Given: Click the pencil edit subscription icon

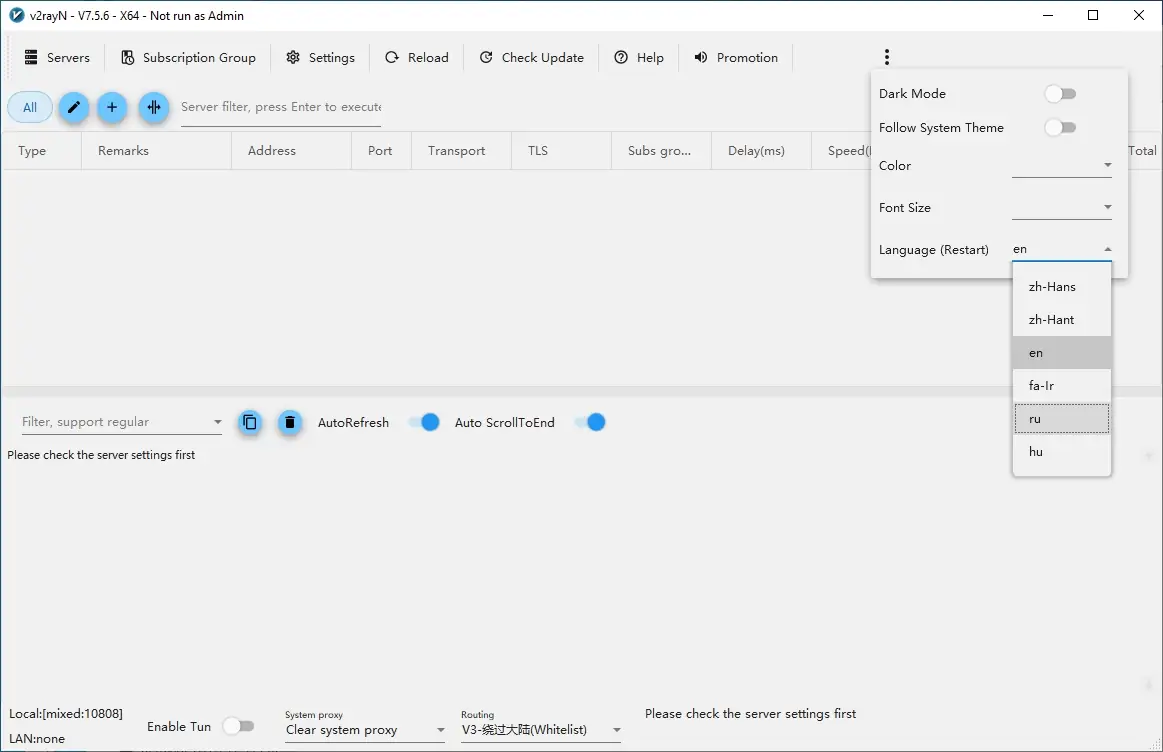Looking at the screenshot, I should click(x=74, y=108).
